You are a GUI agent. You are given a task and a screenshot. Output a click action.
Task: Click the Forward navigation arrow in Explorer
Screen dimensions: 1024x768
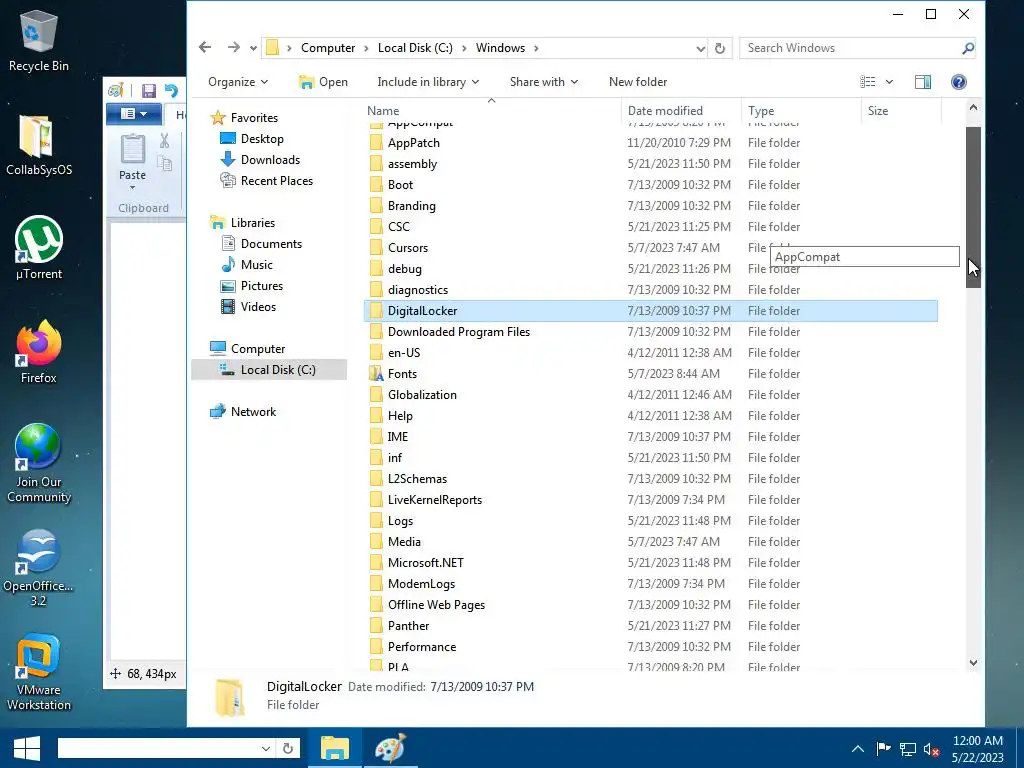233,48
